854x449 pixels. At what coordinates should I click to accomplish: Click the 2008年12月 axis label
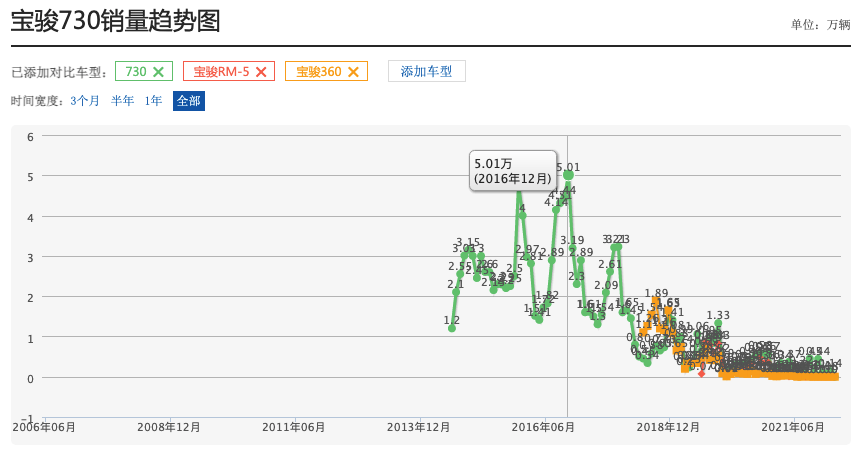[x=169, y=427]
